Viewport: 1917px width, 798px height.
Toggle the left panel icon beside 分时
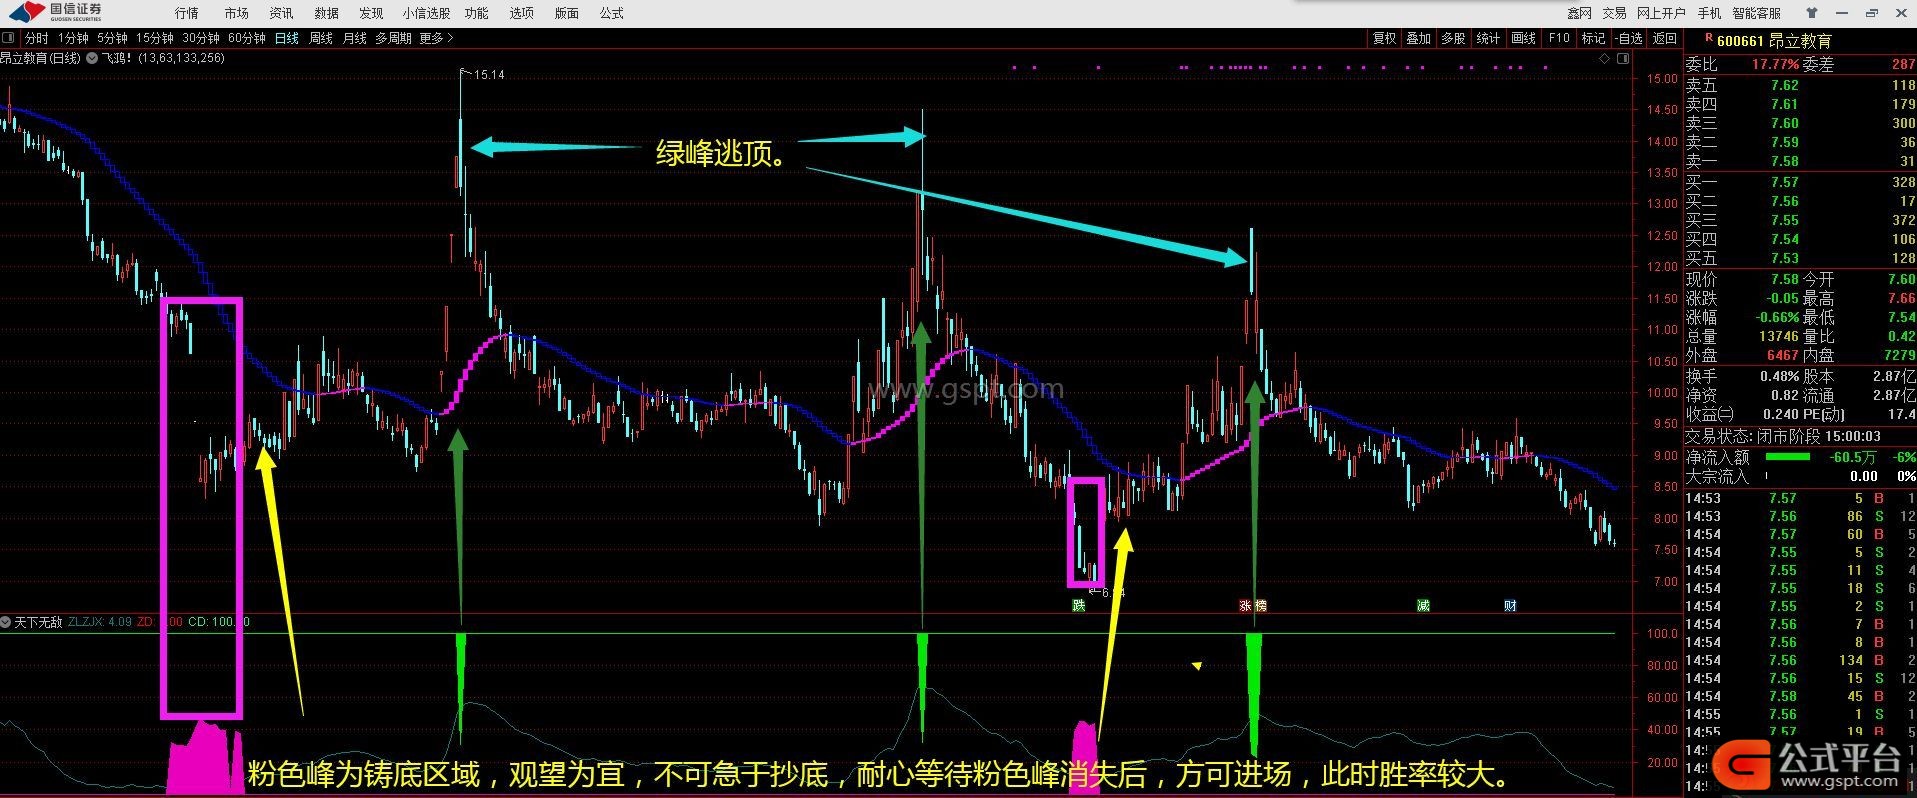point(10,38)
